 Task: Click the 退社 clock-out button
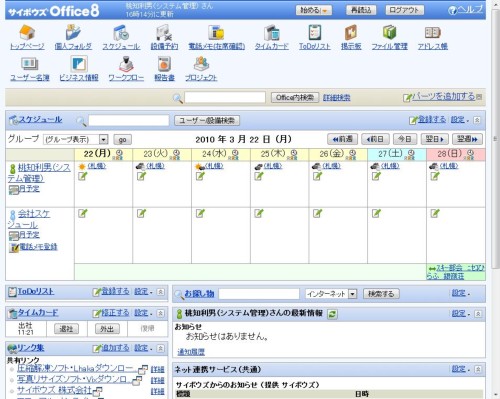pos(66,329)
